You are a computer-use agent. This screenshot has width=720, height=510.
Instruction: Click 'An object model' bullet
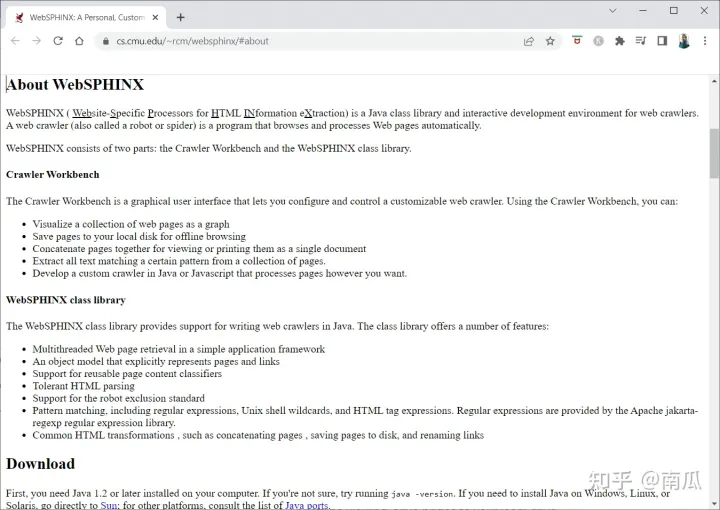(x=156, y=362)
